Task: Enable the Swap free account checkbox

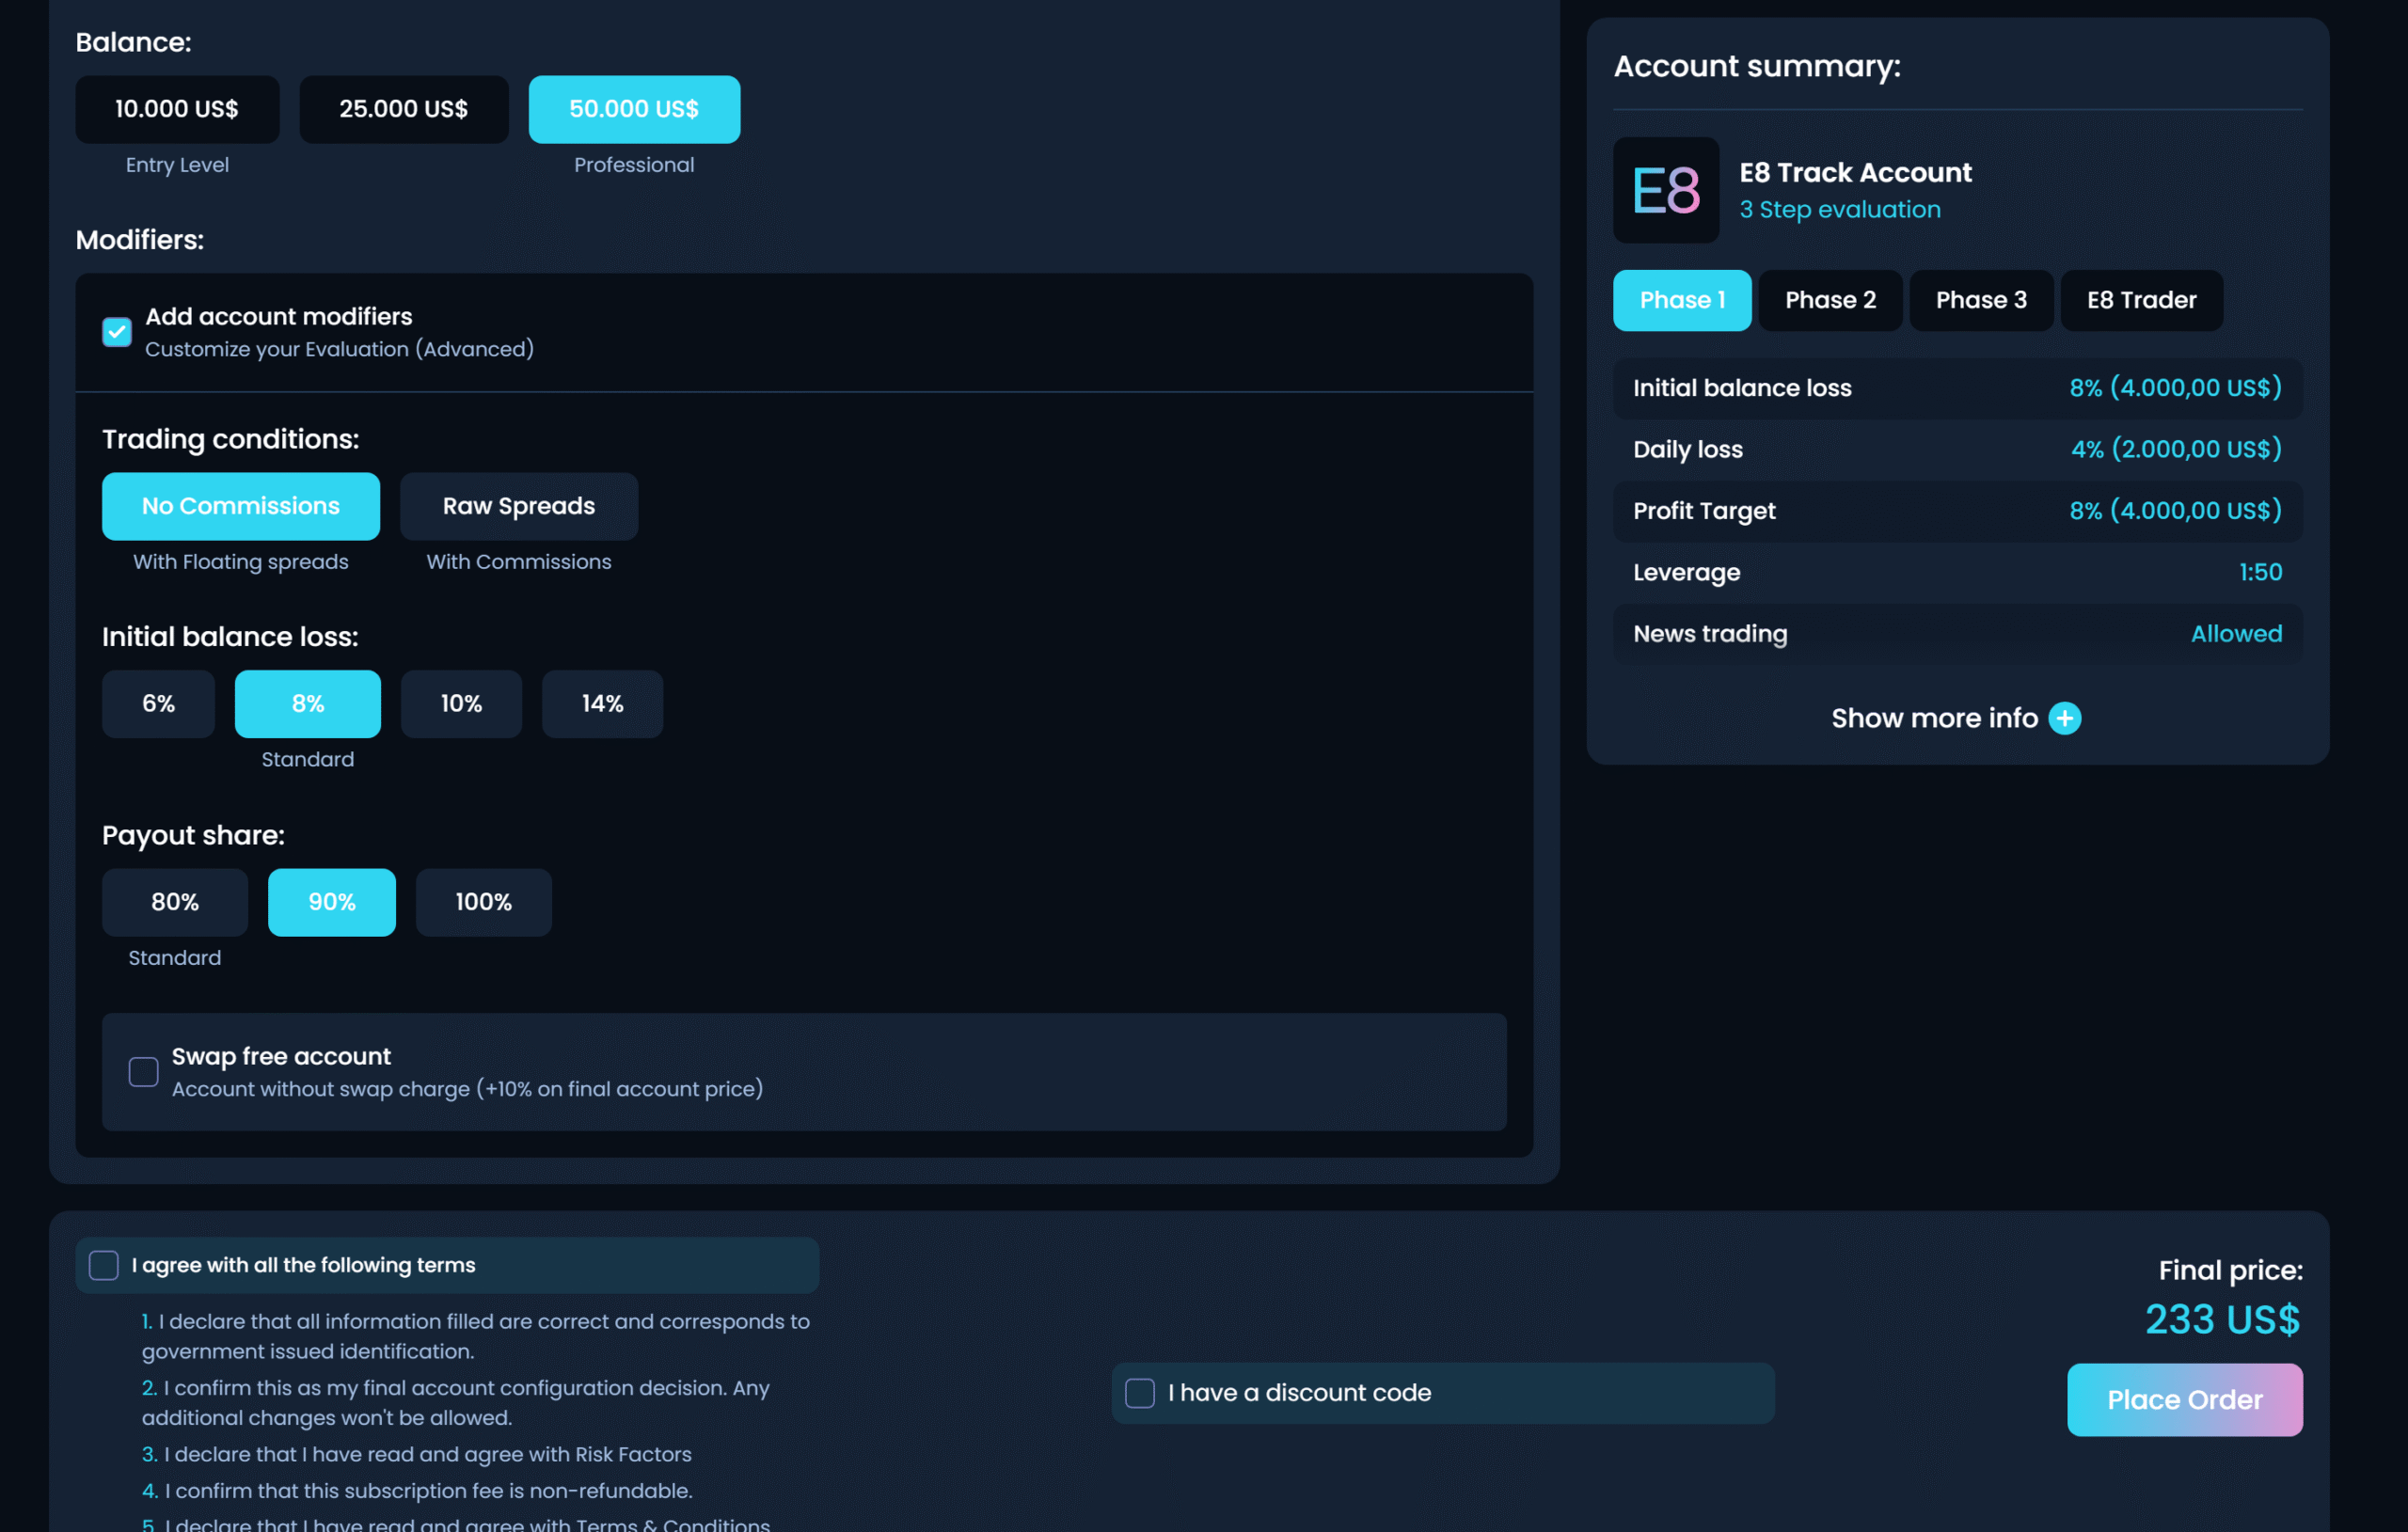Action: (x=144, y=1072)
